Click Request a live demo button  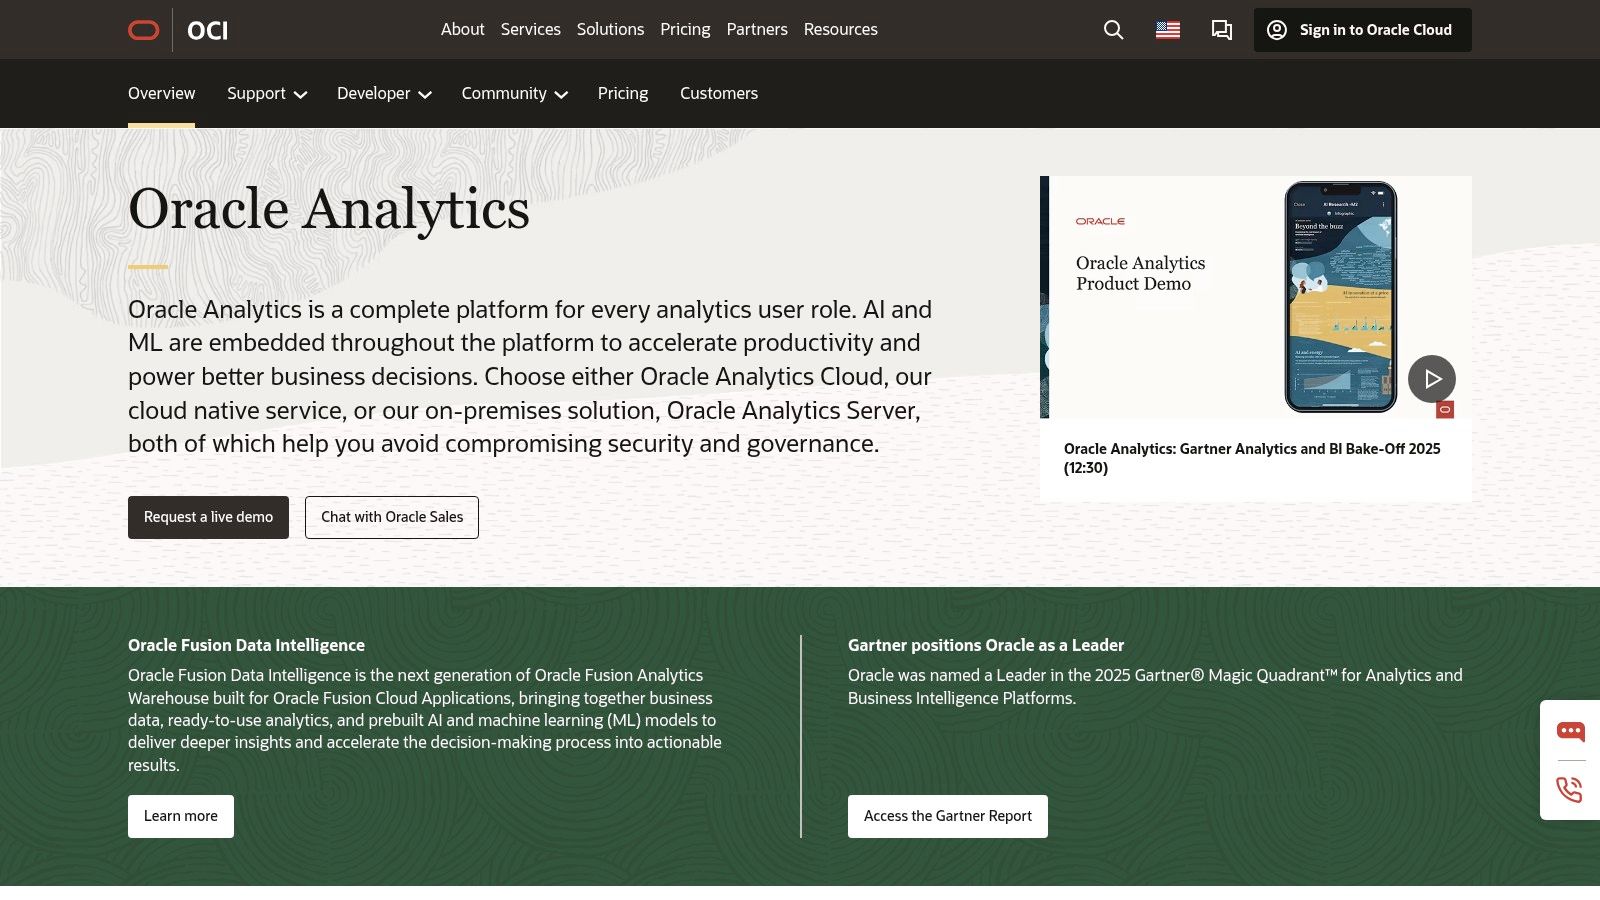tap(208, 517)
